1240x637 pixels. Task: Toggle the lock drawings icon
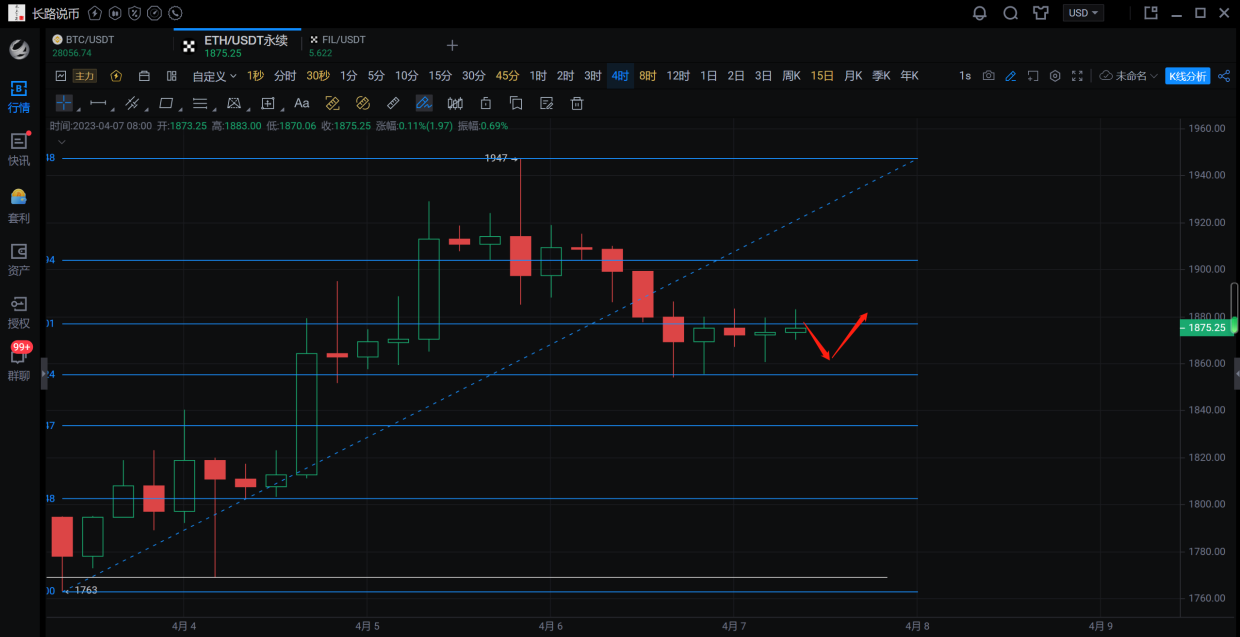[485, 103]
